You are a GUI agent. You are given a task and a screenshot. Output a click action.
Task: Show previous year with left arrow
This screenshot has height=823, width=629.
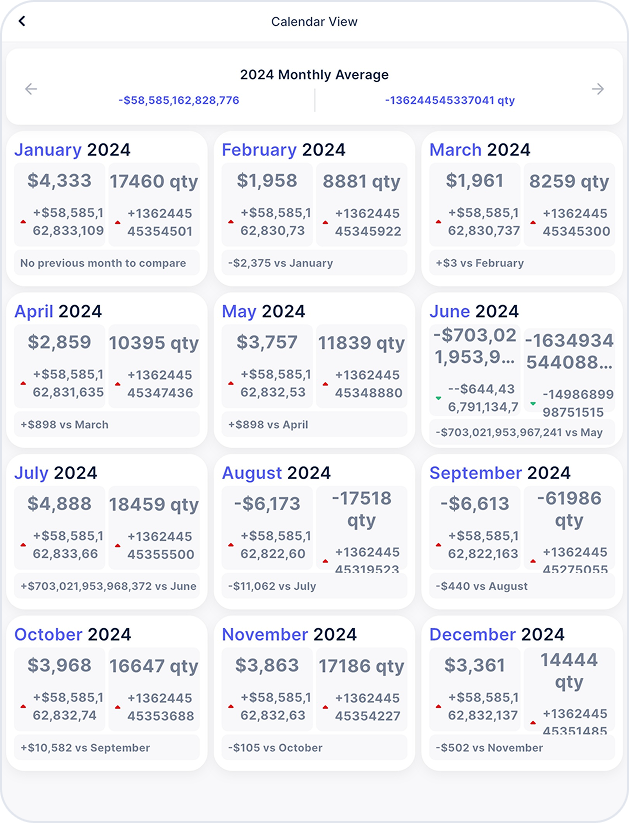(x=31, y=89)
